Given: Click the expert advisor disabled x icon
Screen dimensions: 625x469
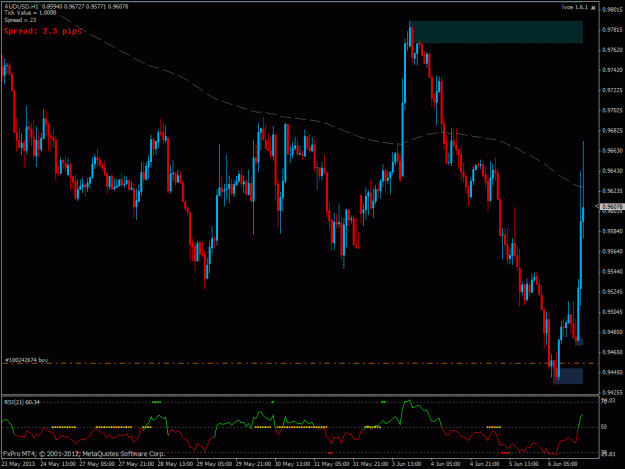Looking at the screenshot, I should click(593, 8).
